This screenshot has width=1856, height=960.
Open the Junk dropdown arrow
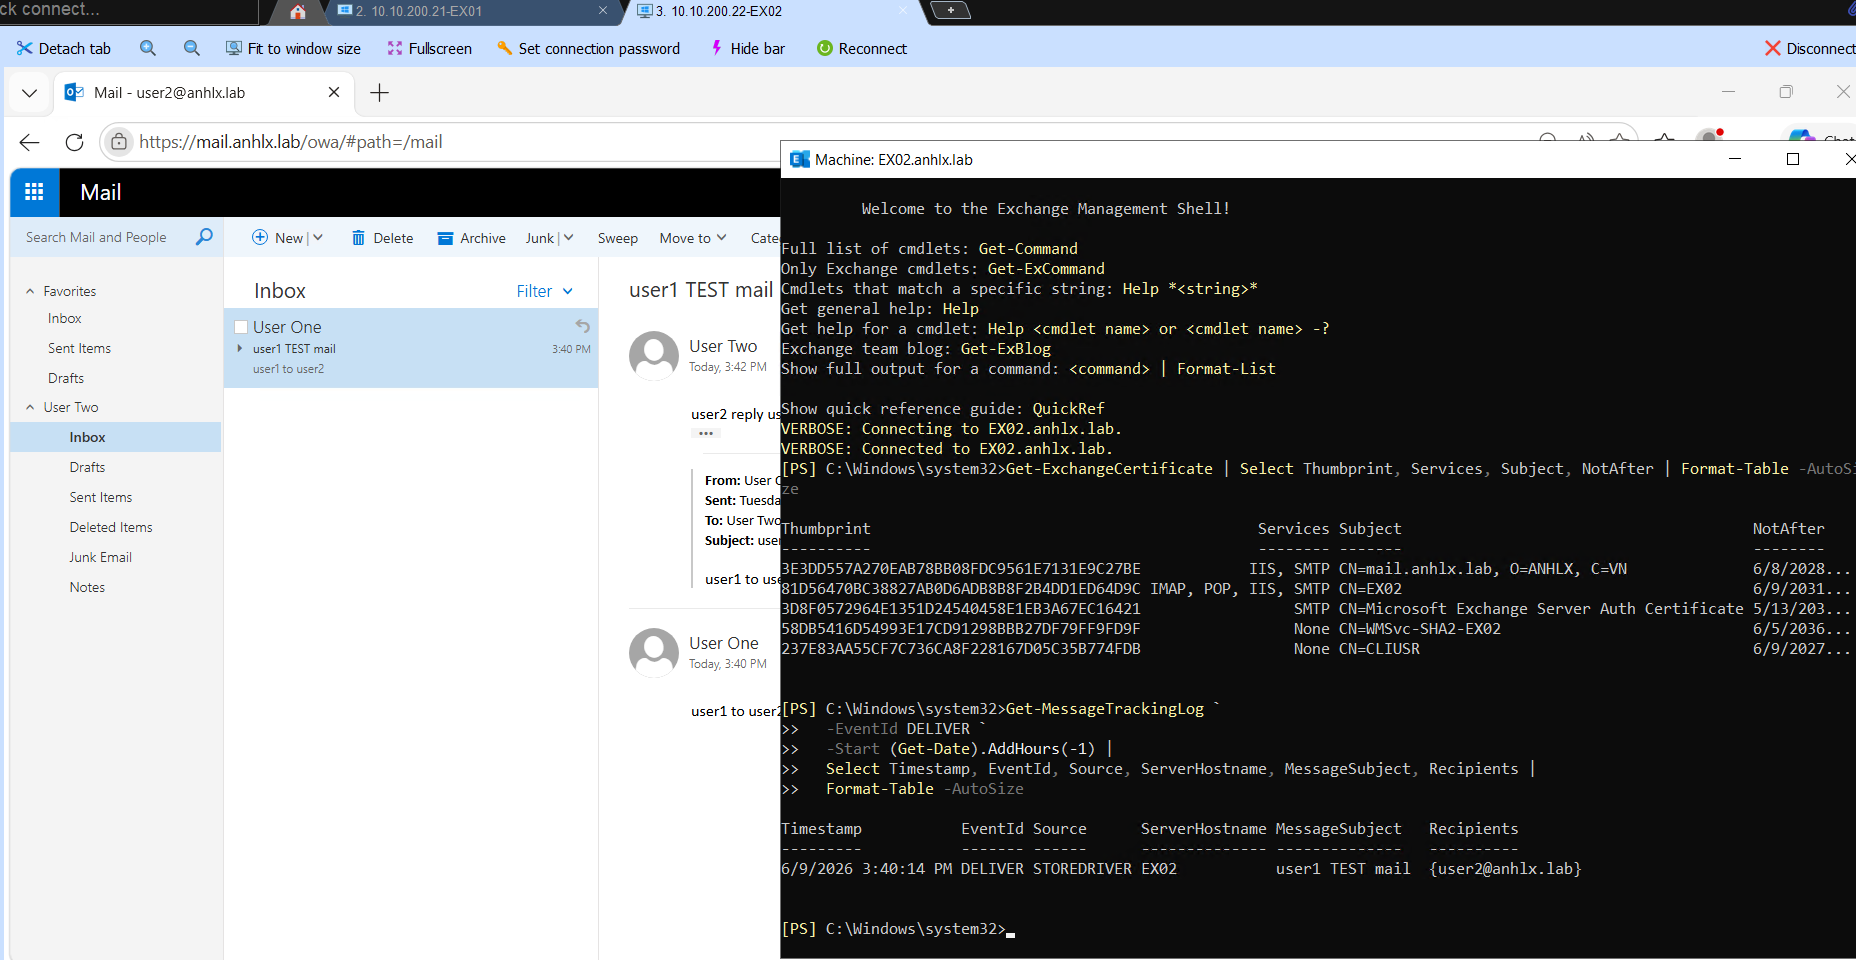click(568, 238)
